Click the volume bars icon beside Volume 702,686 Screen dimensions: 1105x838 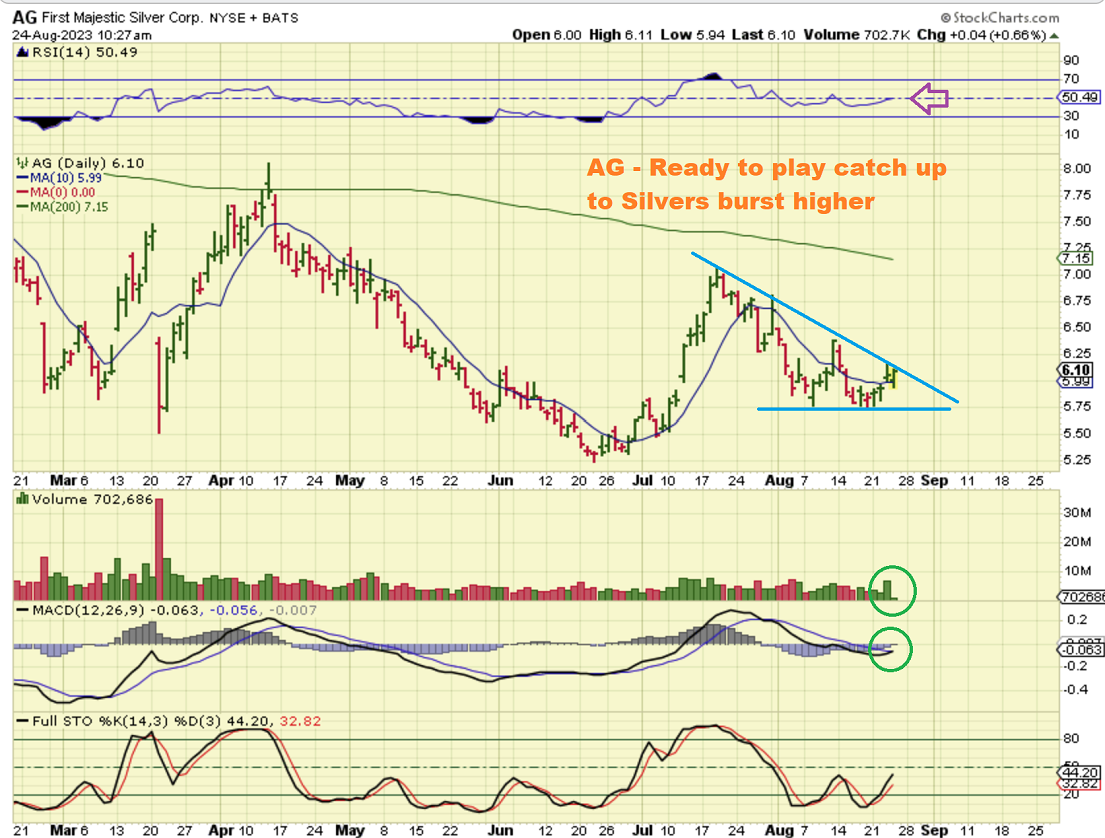tap(23, 499)
